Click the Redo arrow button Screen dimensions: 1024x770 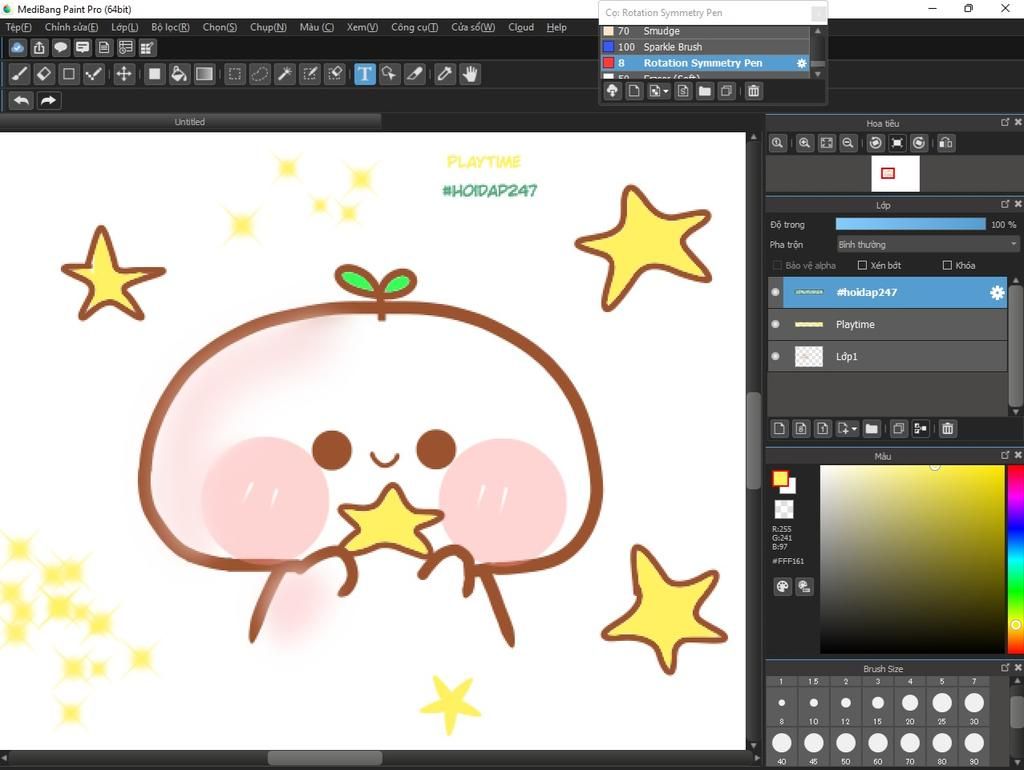coord(48,101)
